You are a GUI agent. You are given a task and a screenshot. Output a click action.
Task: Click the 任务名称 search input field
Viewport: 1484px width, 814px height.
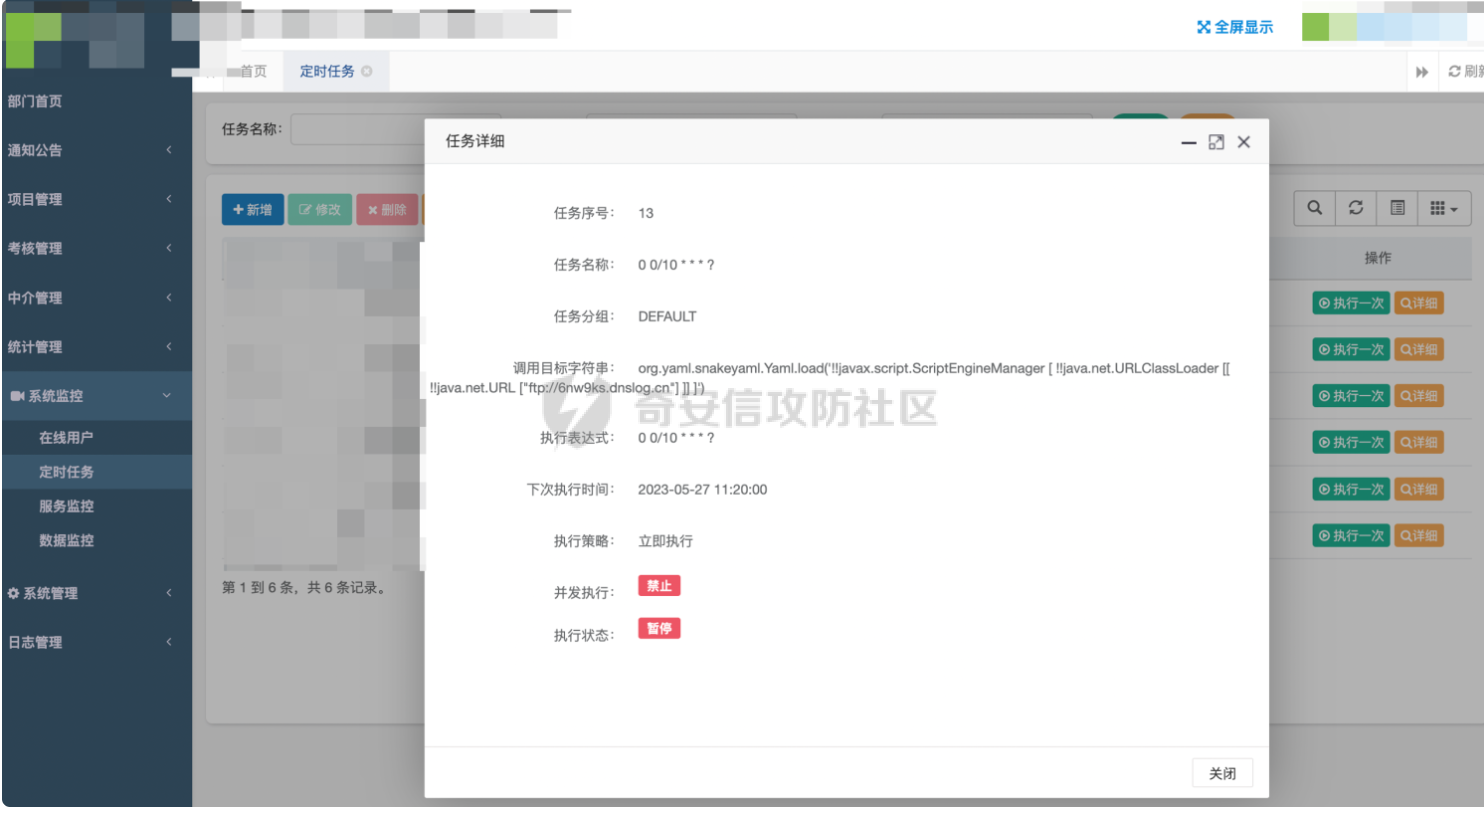coord(358,129)
